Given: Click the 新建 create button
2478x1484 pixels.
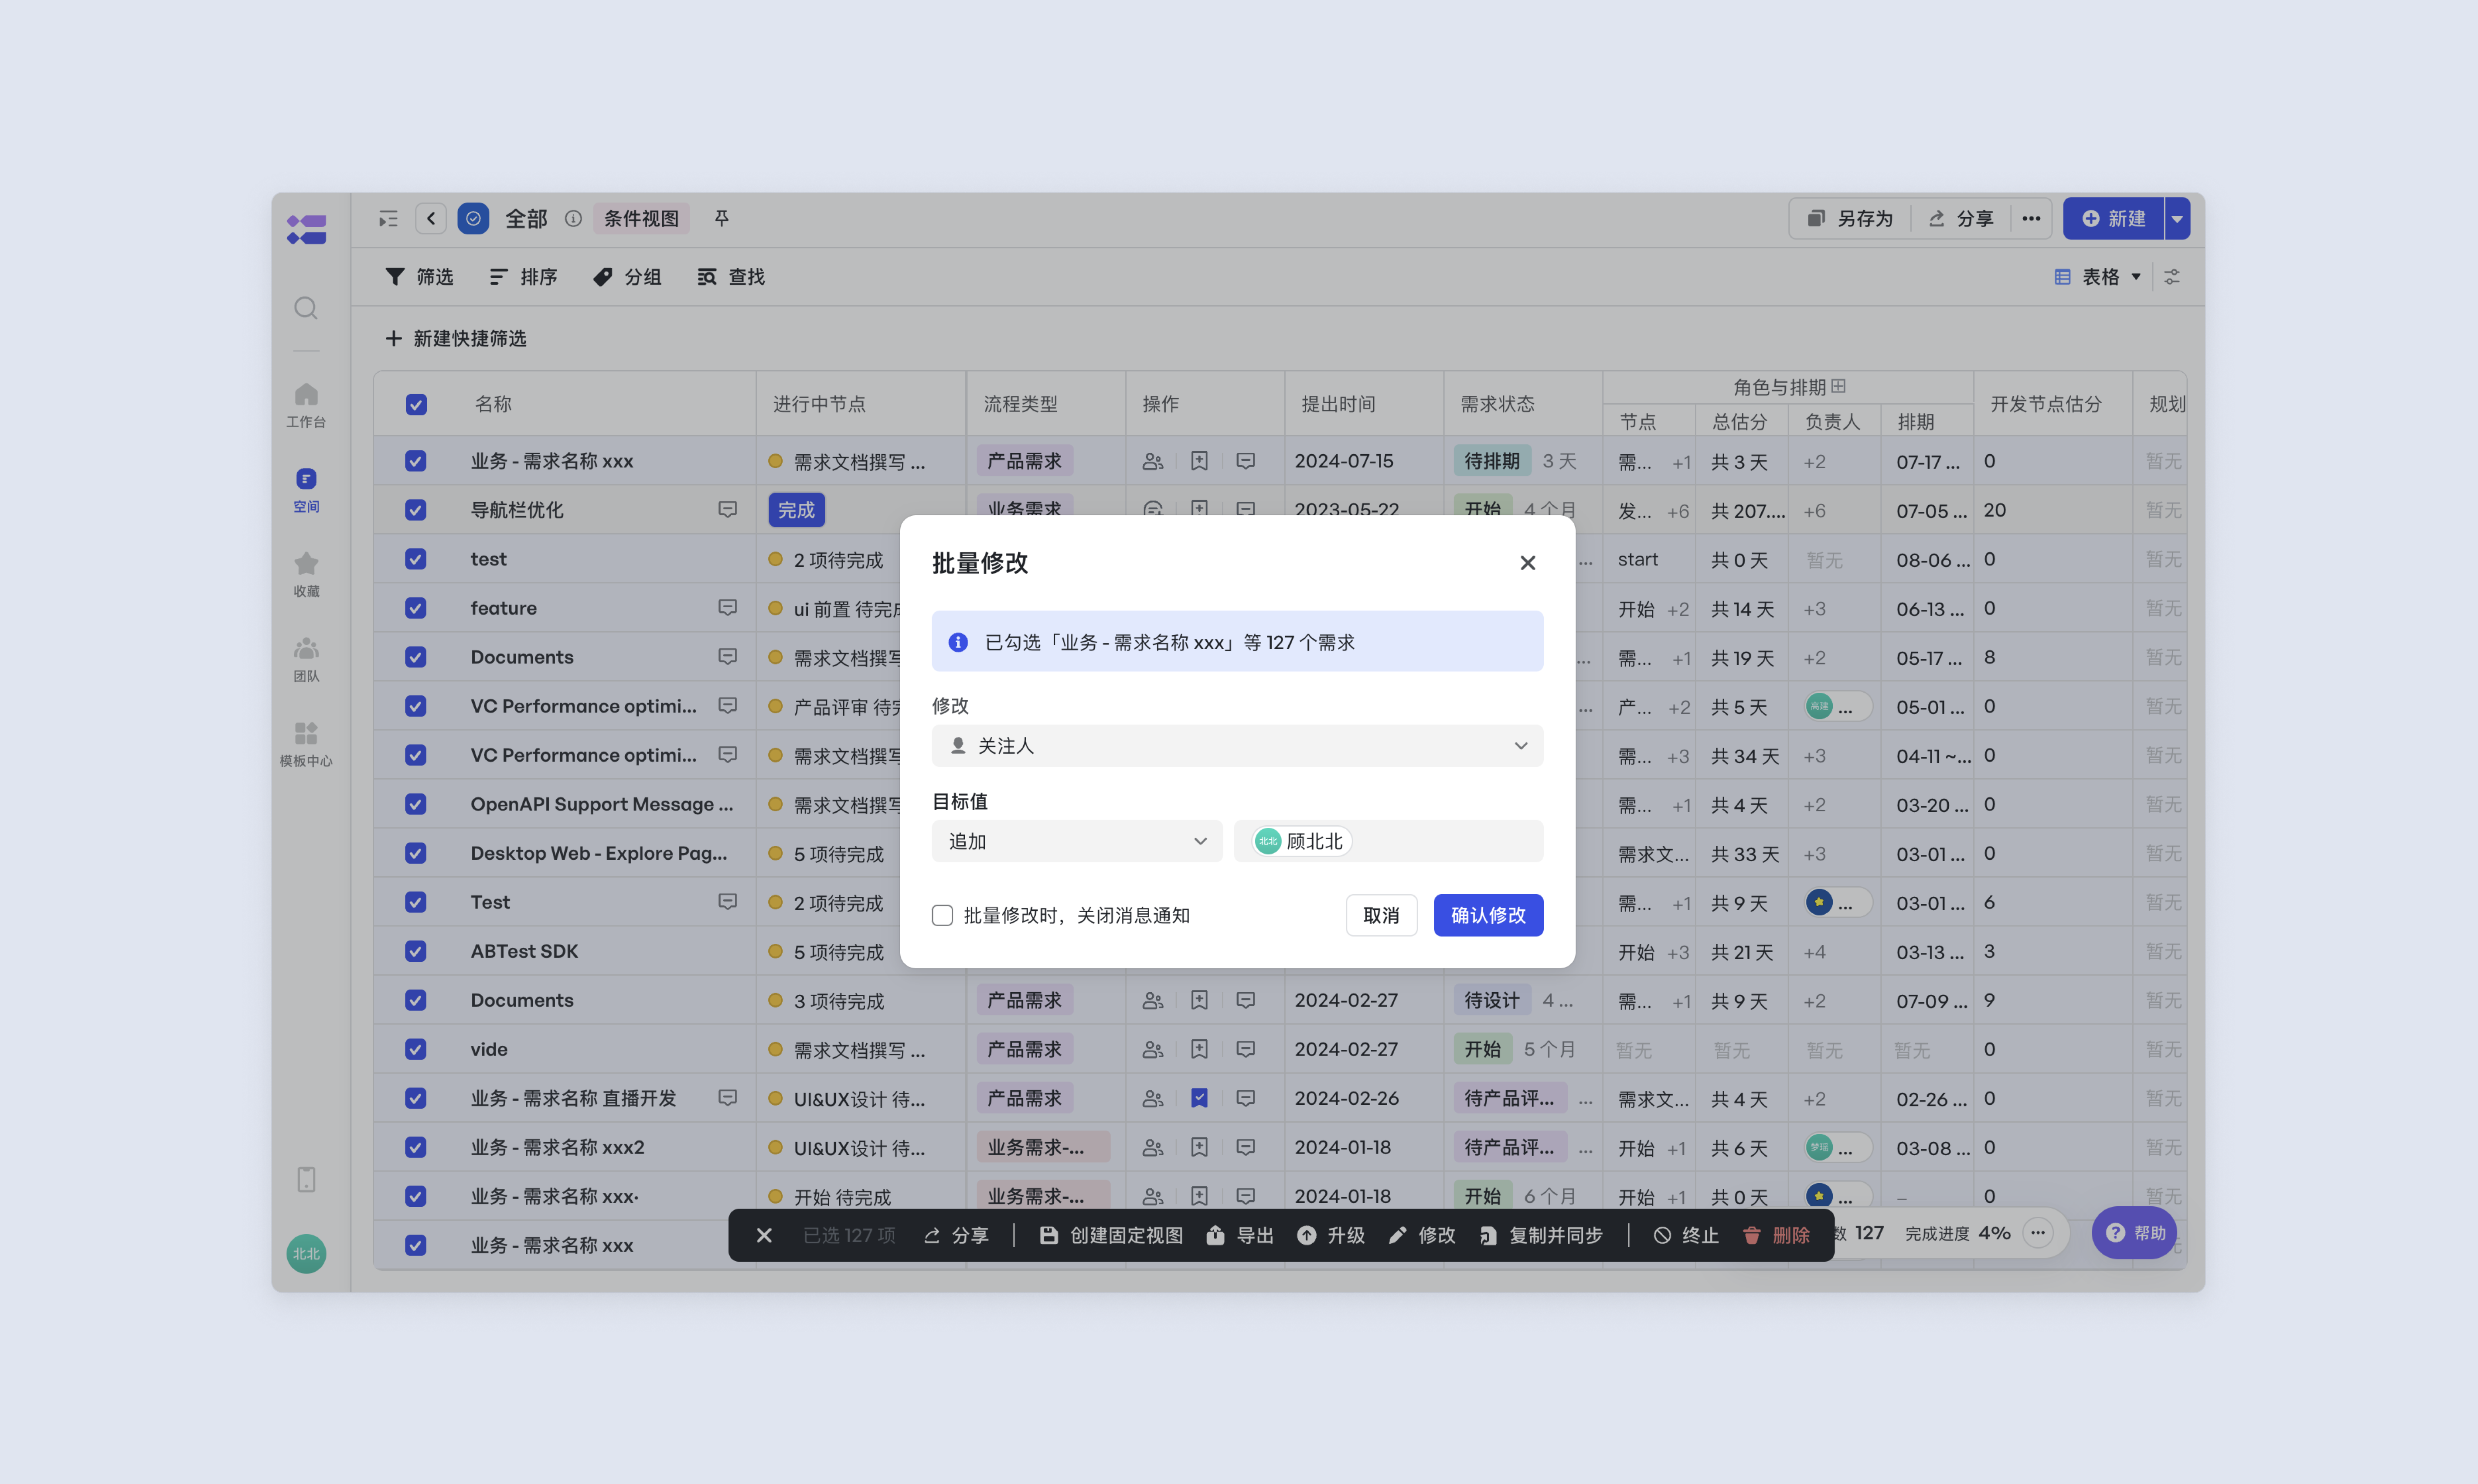Looking at the screenshot, I should tap(2113, 218).
